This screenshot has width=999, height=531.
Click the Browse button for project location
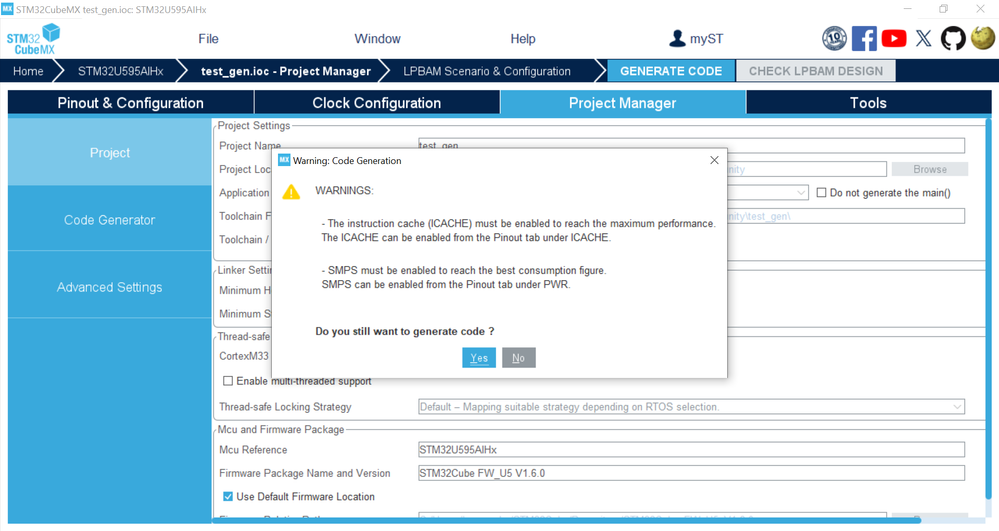pos(930,169)
